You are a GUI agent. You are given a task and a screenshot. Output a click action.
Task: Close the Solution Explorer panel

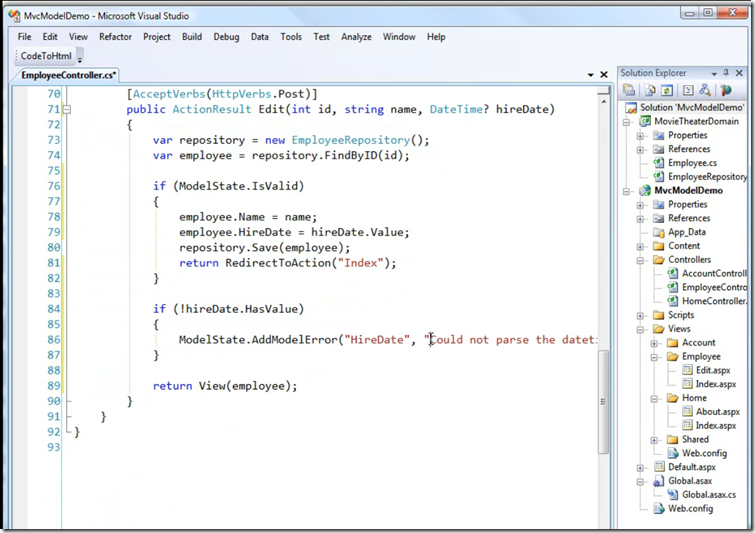click(740, 73)
